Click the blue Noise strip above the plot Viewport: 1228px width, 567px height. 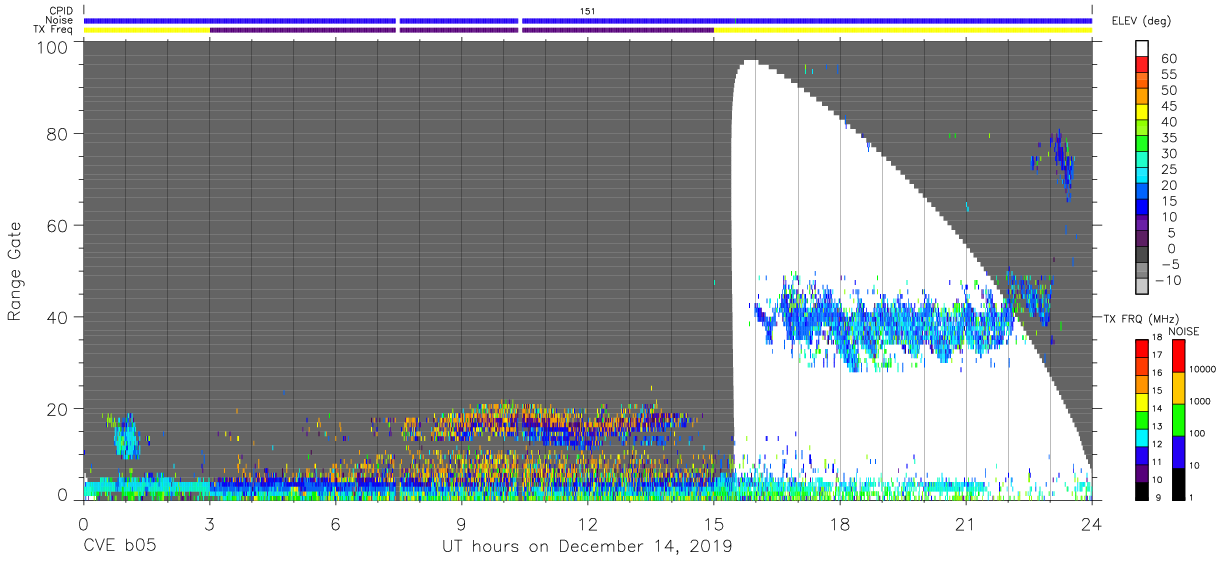click(x=588, y=20)
